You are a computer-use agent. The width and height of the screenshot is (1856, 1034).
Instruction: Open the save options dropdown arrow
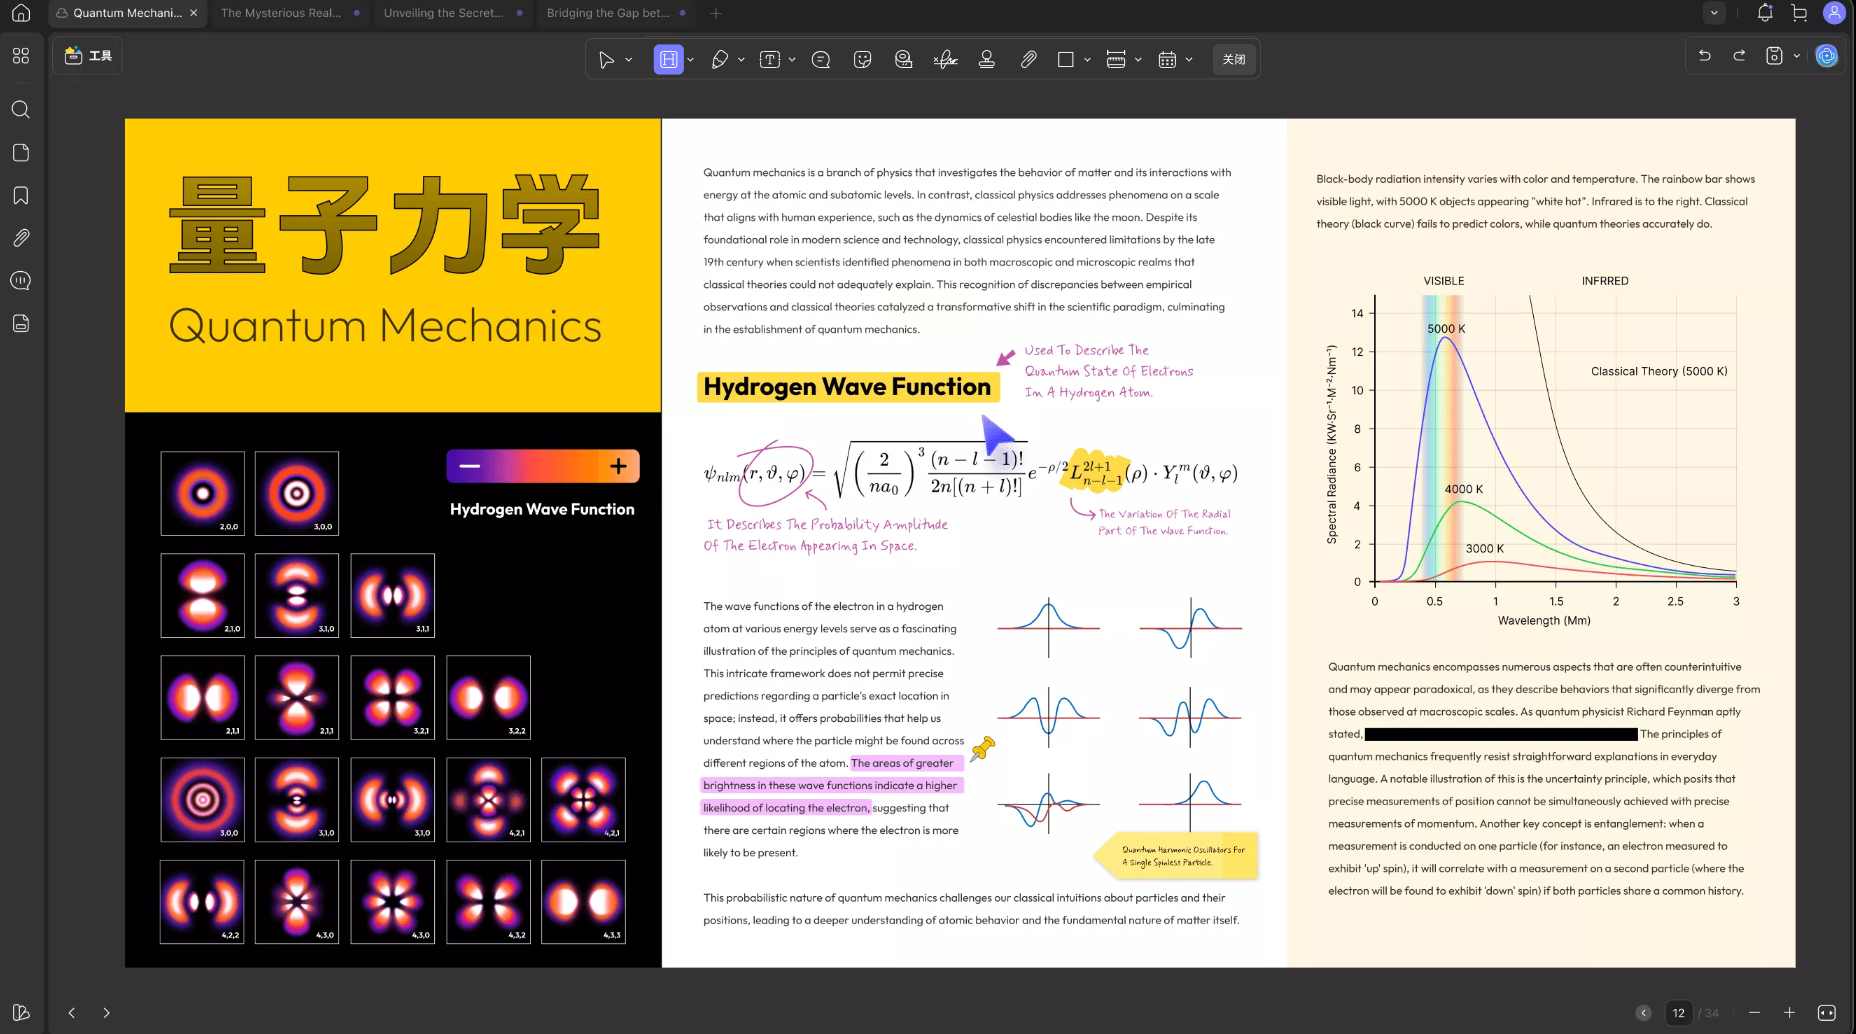(x=1797, y=56)
